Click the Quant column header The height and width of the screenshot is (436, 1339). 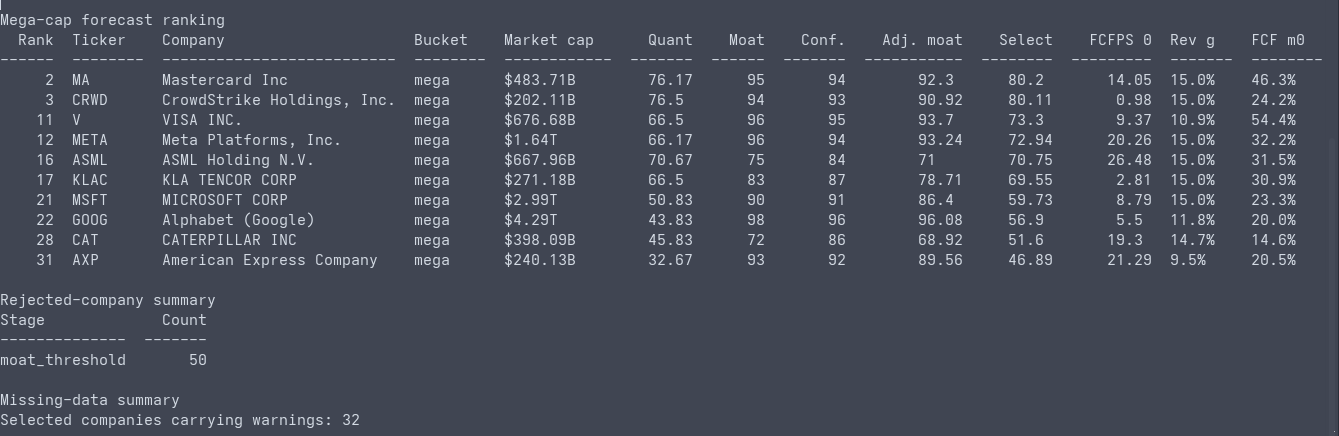[x=670, y=40]
